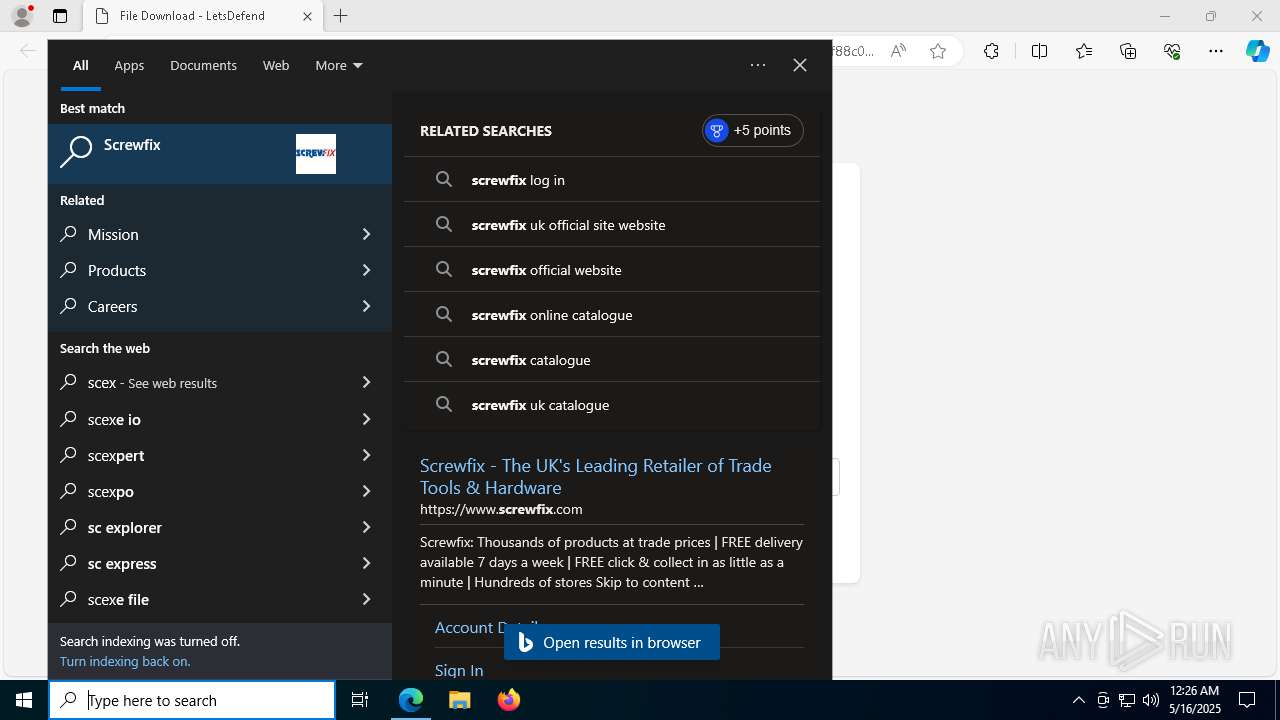Click the taskbar search input field

192,700
